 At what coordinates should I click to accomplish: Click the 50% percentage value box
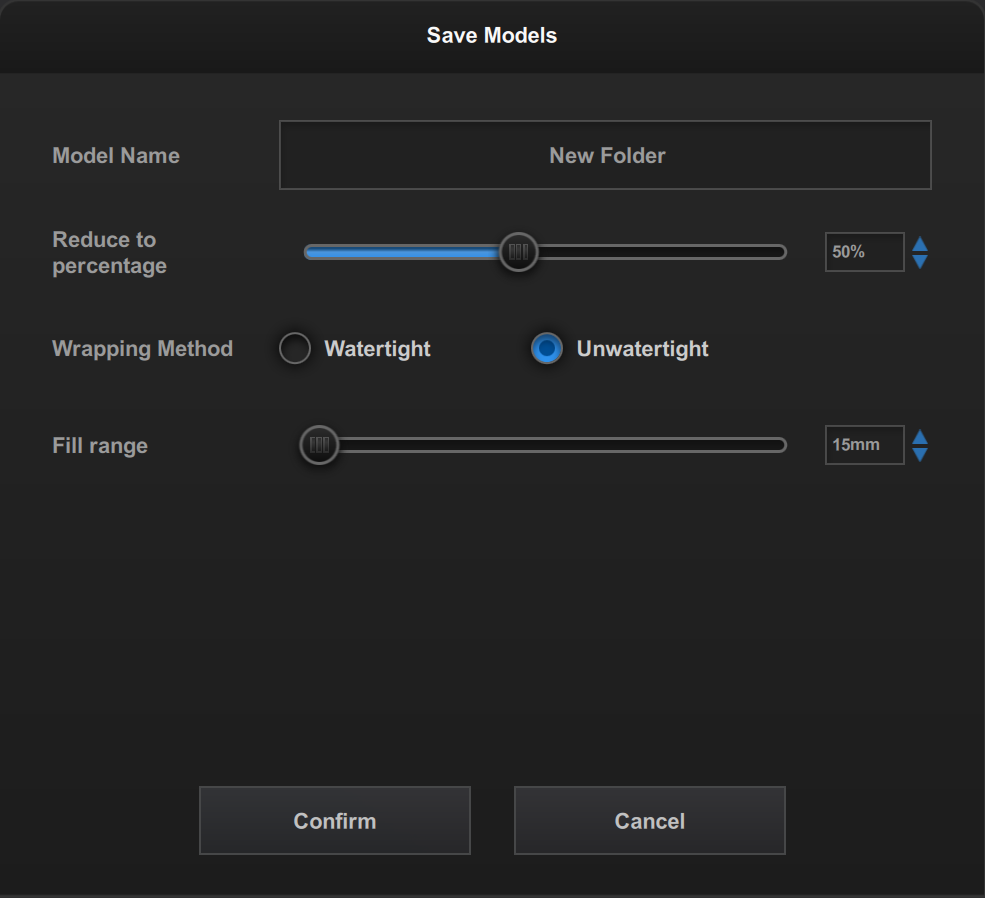point(864,252)
